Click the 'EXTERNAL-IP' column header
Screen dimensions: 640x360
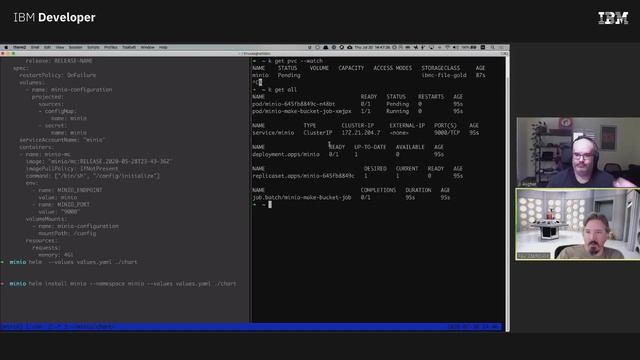point(407,126)
